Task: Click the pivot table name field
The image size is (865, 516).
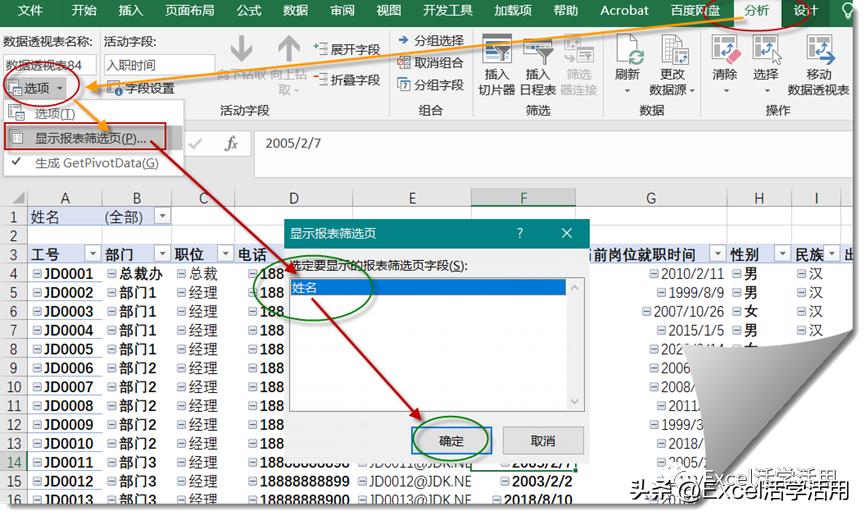Action: pos(50,65)
